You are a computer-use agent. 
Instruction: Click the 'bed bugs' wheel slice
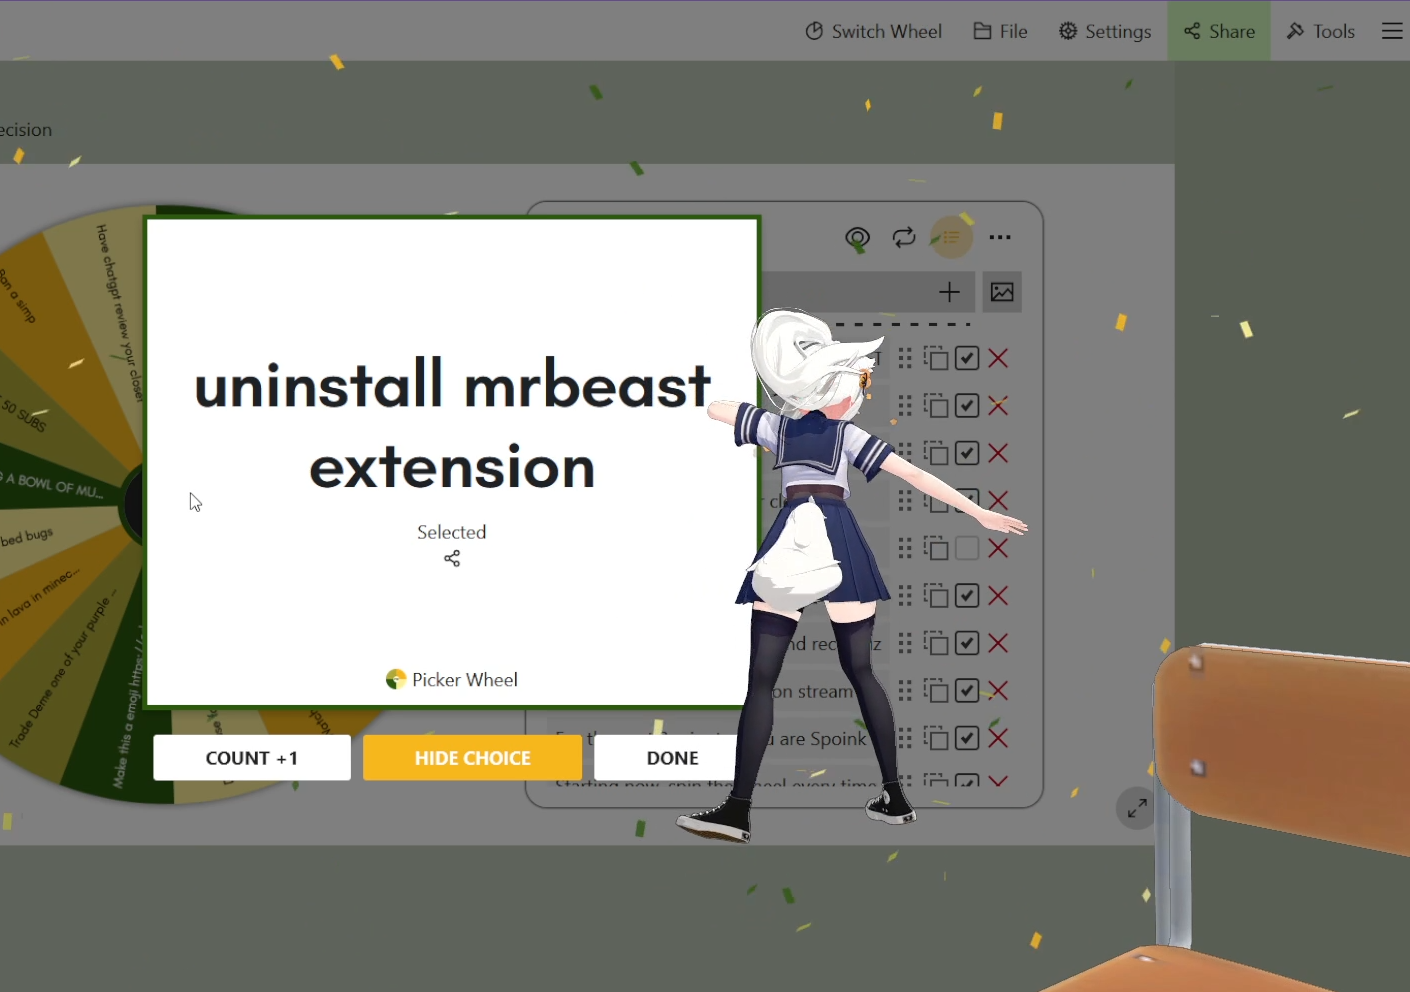28,537
